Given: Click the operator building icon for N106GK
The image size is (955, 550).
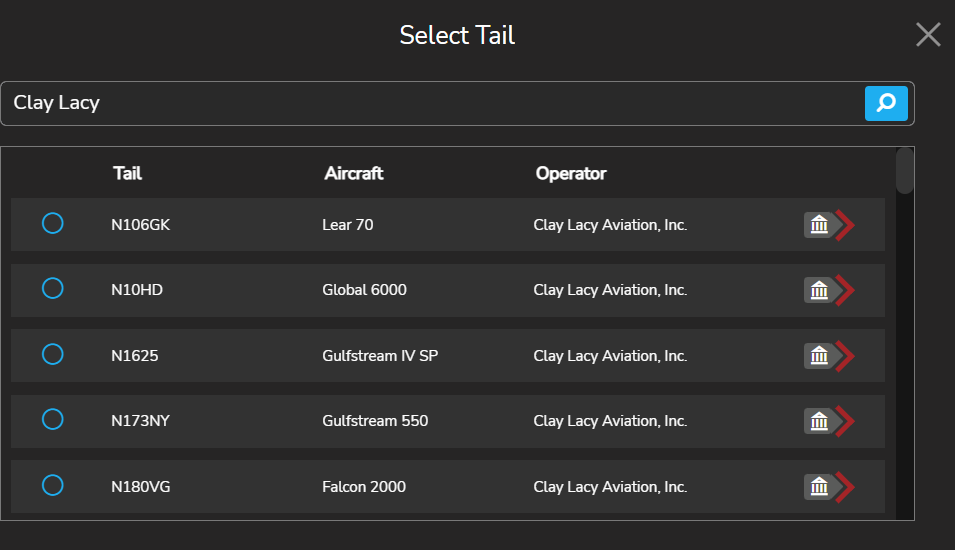Looking at the screenshot, I should pos(819,225).
